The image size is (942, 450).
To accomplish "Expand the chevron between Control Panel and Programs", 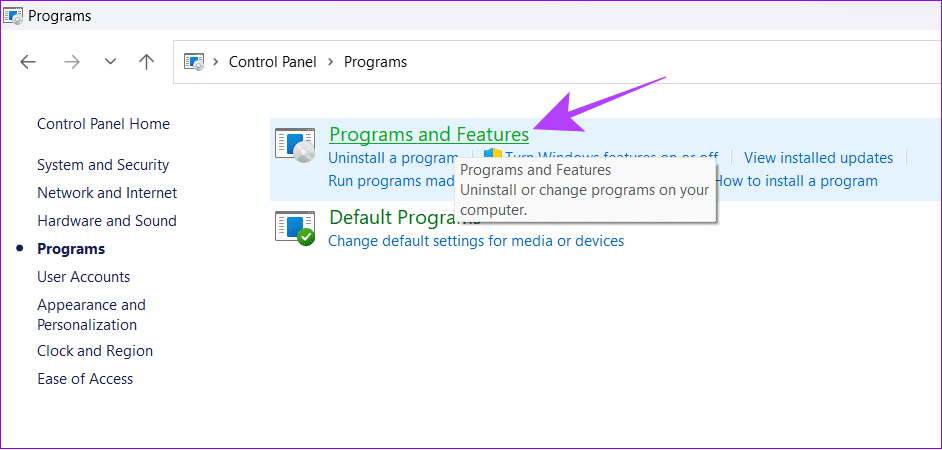I will pos(330,62).
